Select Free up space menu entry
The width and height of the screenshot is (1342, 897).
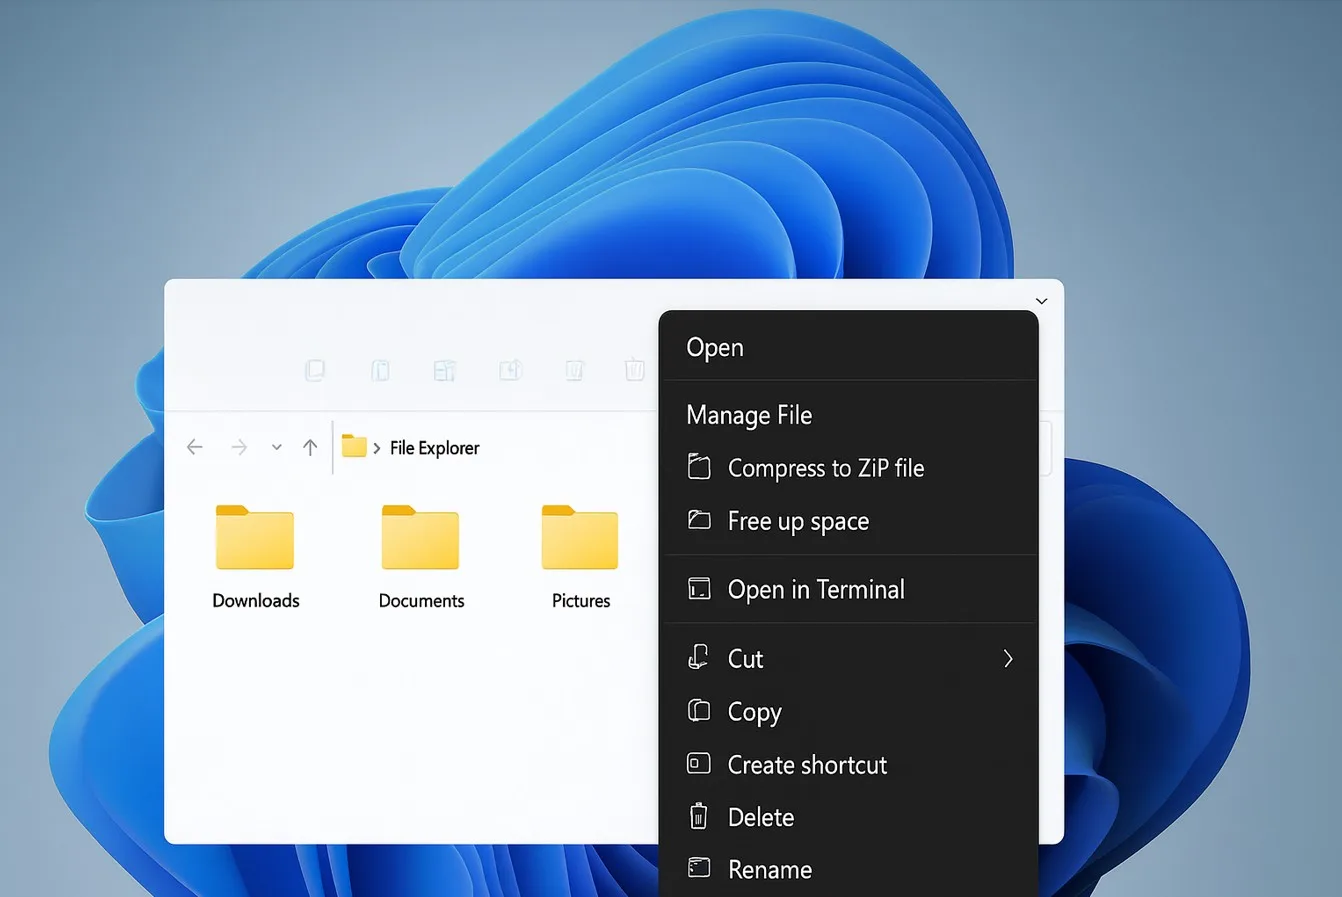(797, 521)
